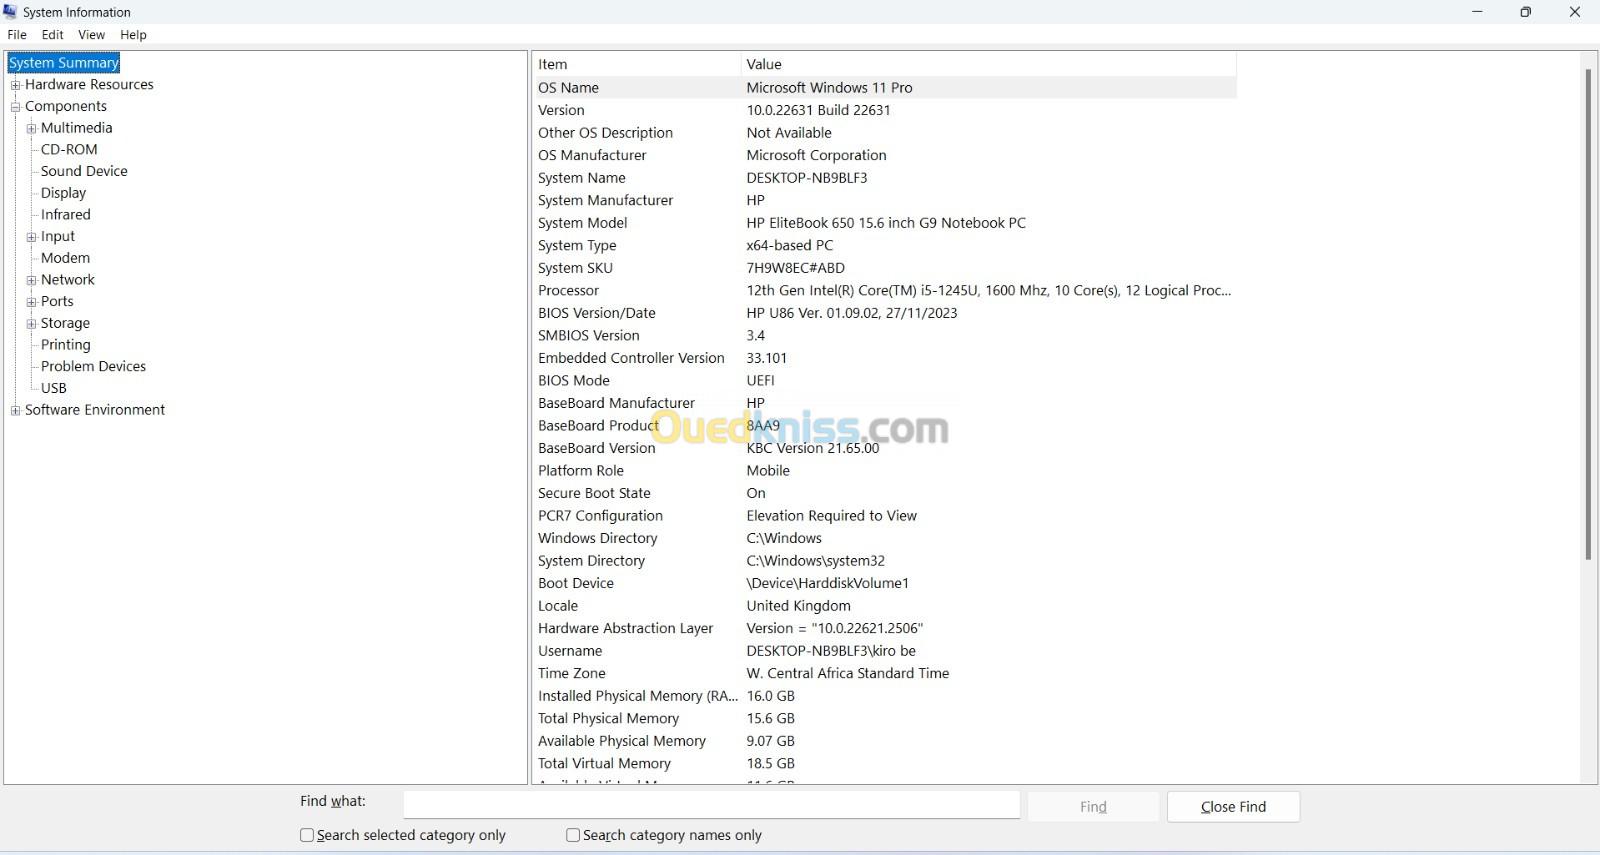
Task: Select the Boot Device row
Action: click(x=885, y=583)
